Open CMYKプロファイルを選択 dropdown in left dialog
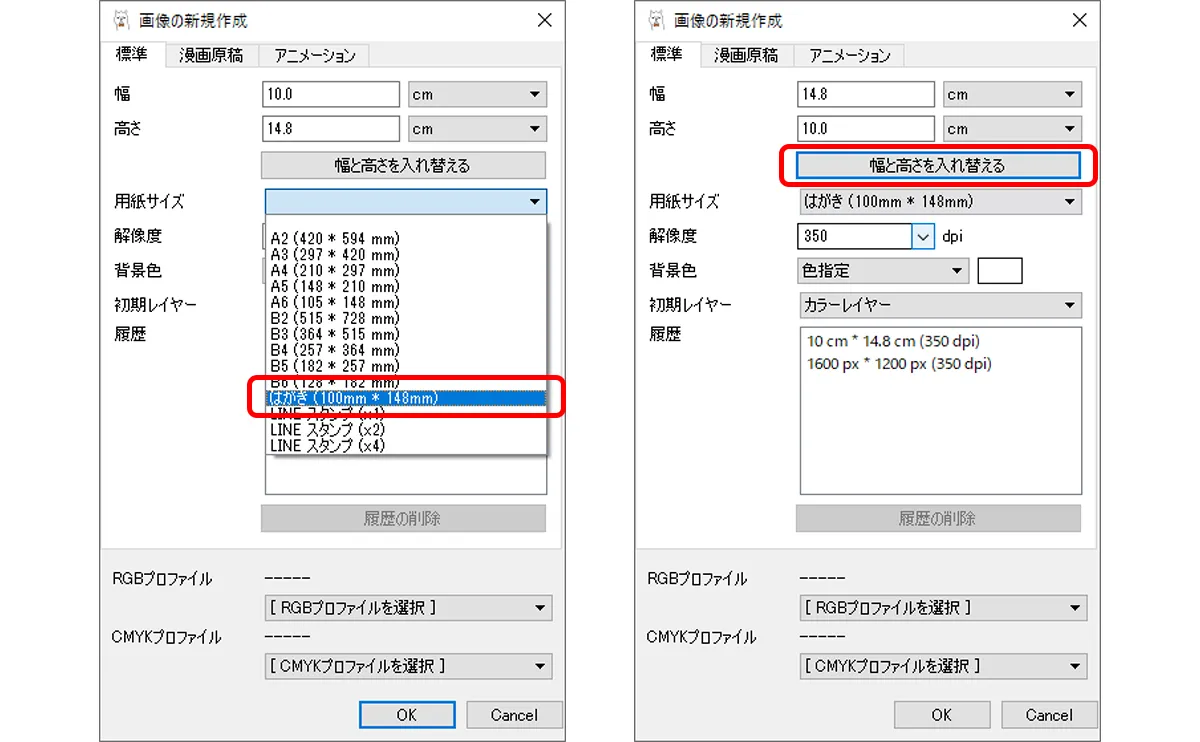This screenshot has width=1200, height=742. coord(409,666)
